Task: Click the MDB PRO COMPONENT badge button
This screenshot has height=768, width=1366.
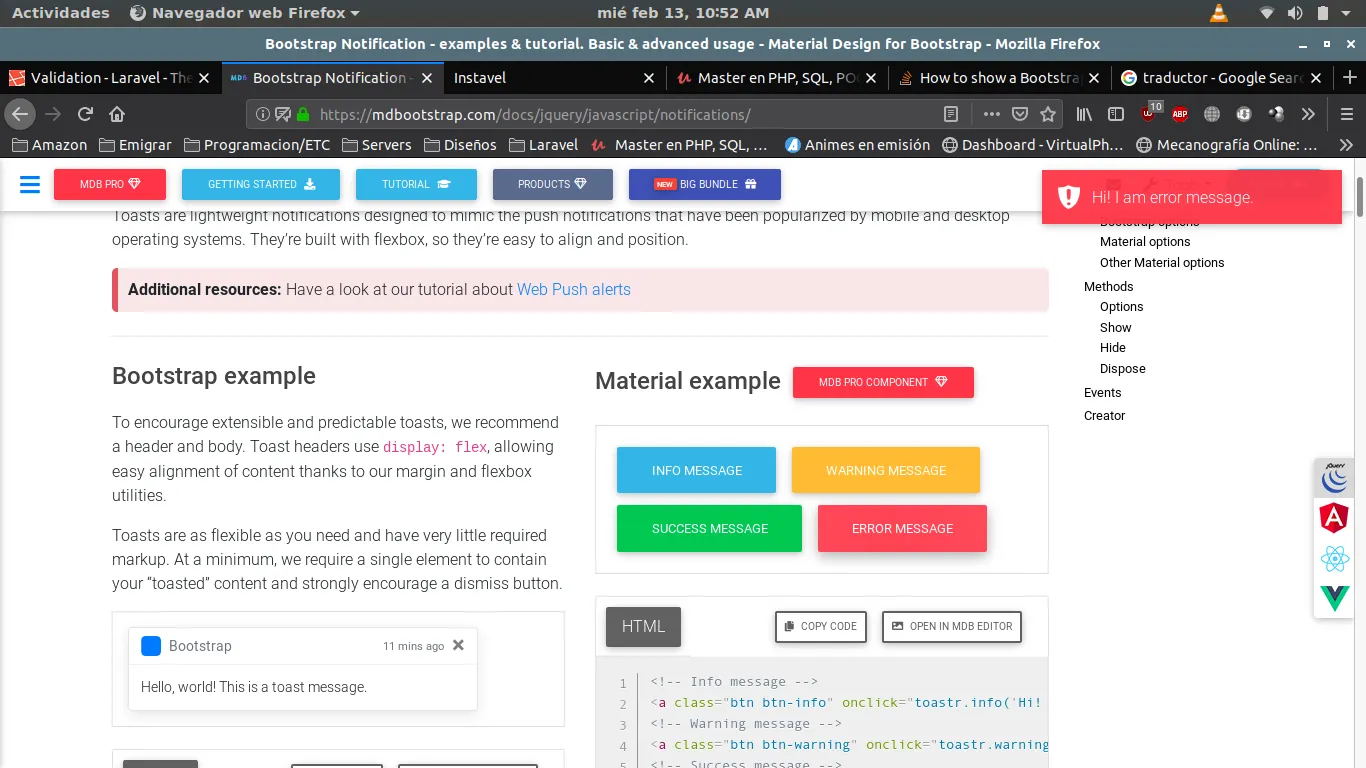Action: coord(883,382)
